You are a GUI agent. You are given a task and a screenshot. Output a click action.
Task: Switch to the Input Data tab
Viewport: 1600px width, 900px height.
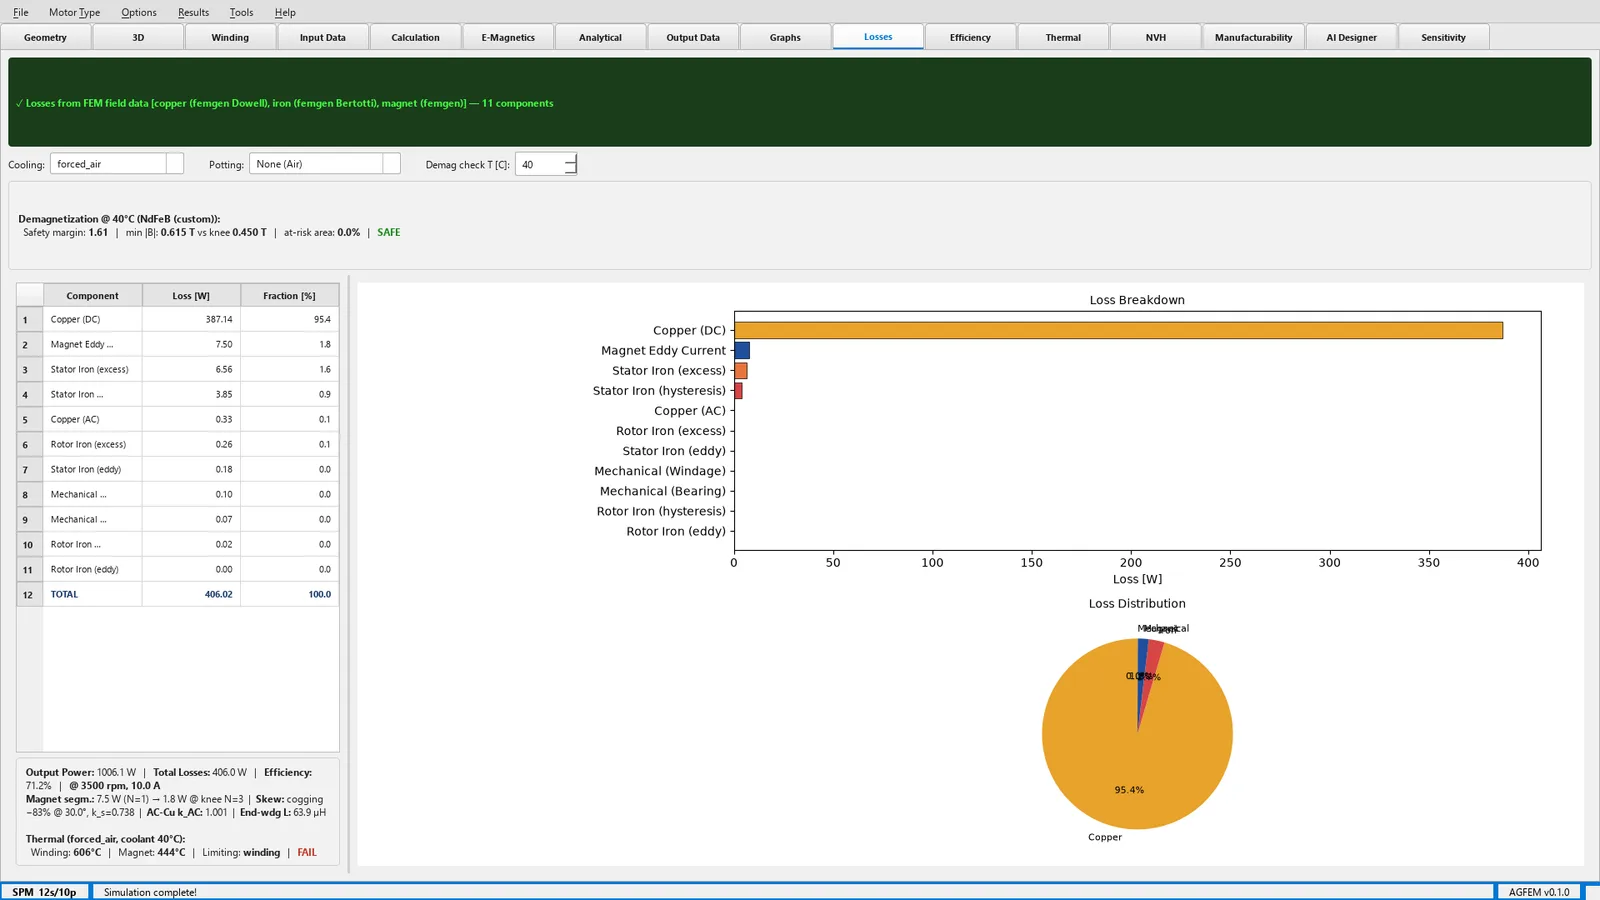click(322, 37)
